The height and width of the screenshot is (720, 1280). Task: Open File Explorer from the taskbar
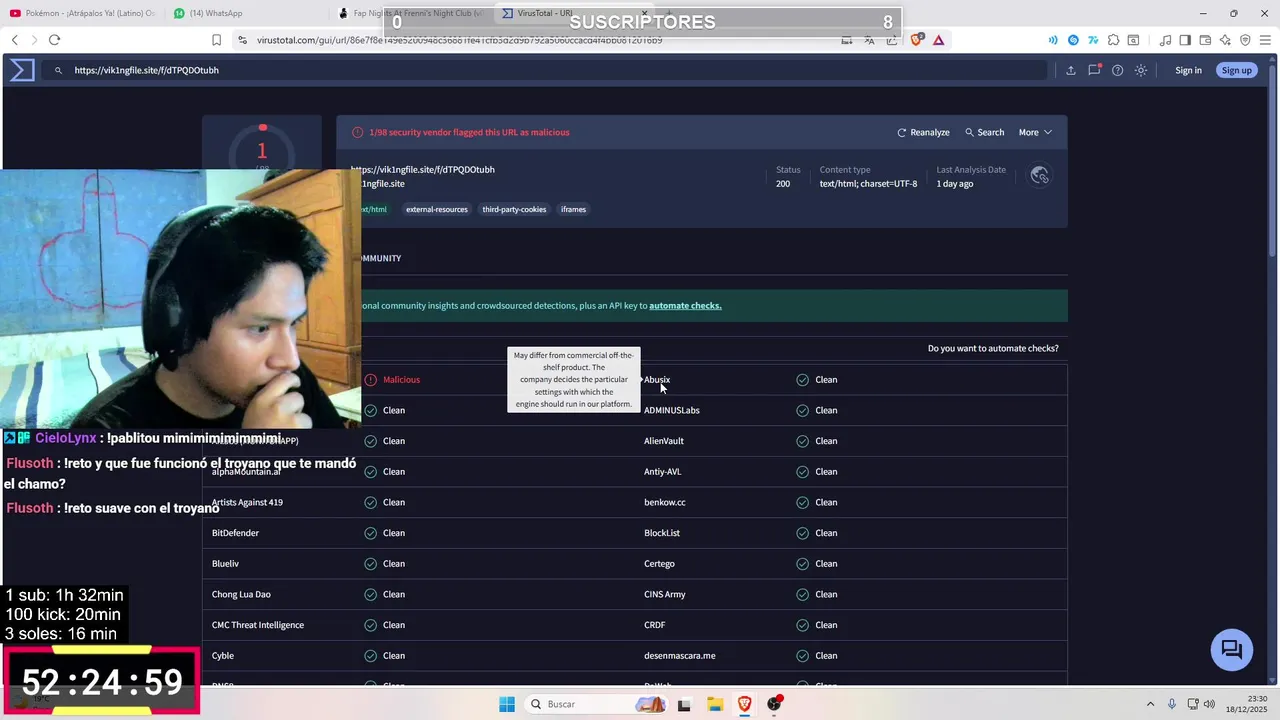click(x=715, y=704)
